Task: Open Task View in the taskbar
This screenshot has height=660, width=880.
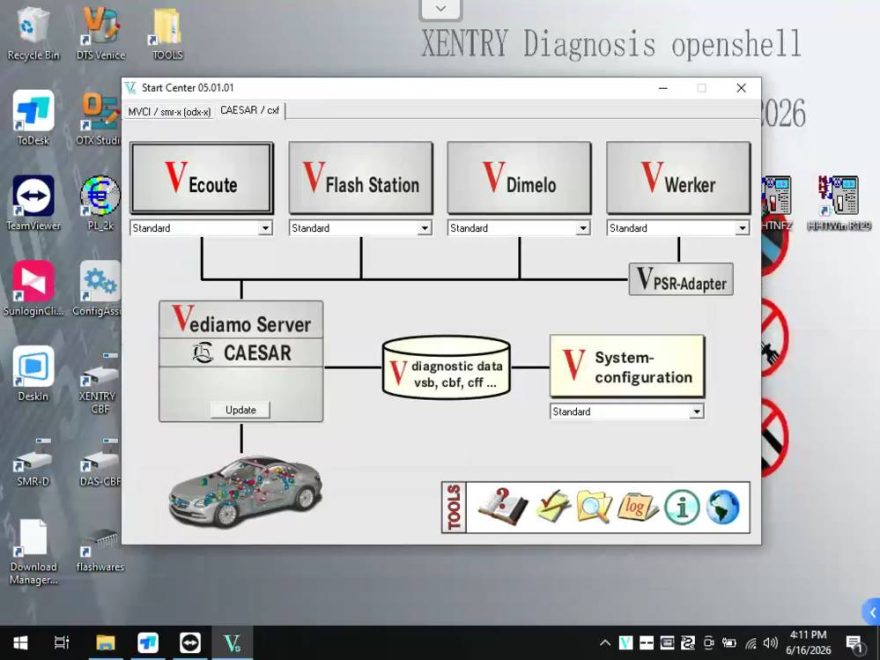Action: click(x=61, y=643)
